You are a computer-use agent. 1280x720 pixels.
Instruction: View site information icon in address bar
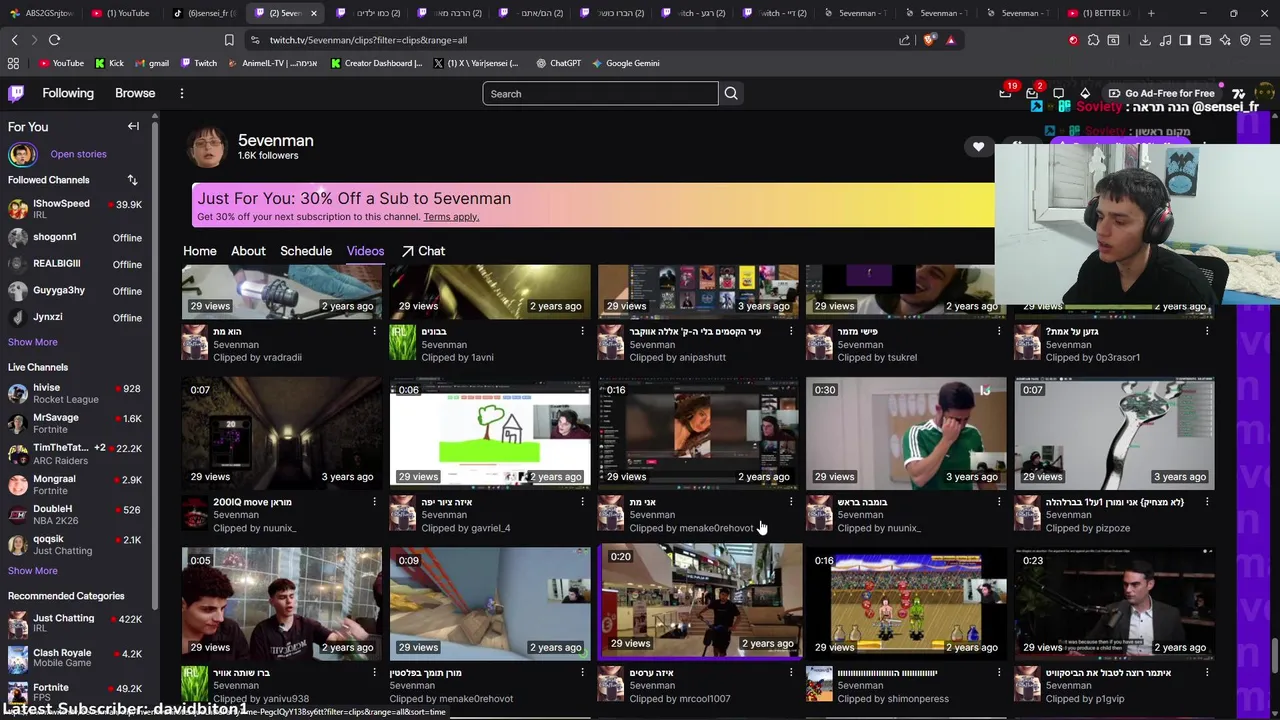point(256,40)
